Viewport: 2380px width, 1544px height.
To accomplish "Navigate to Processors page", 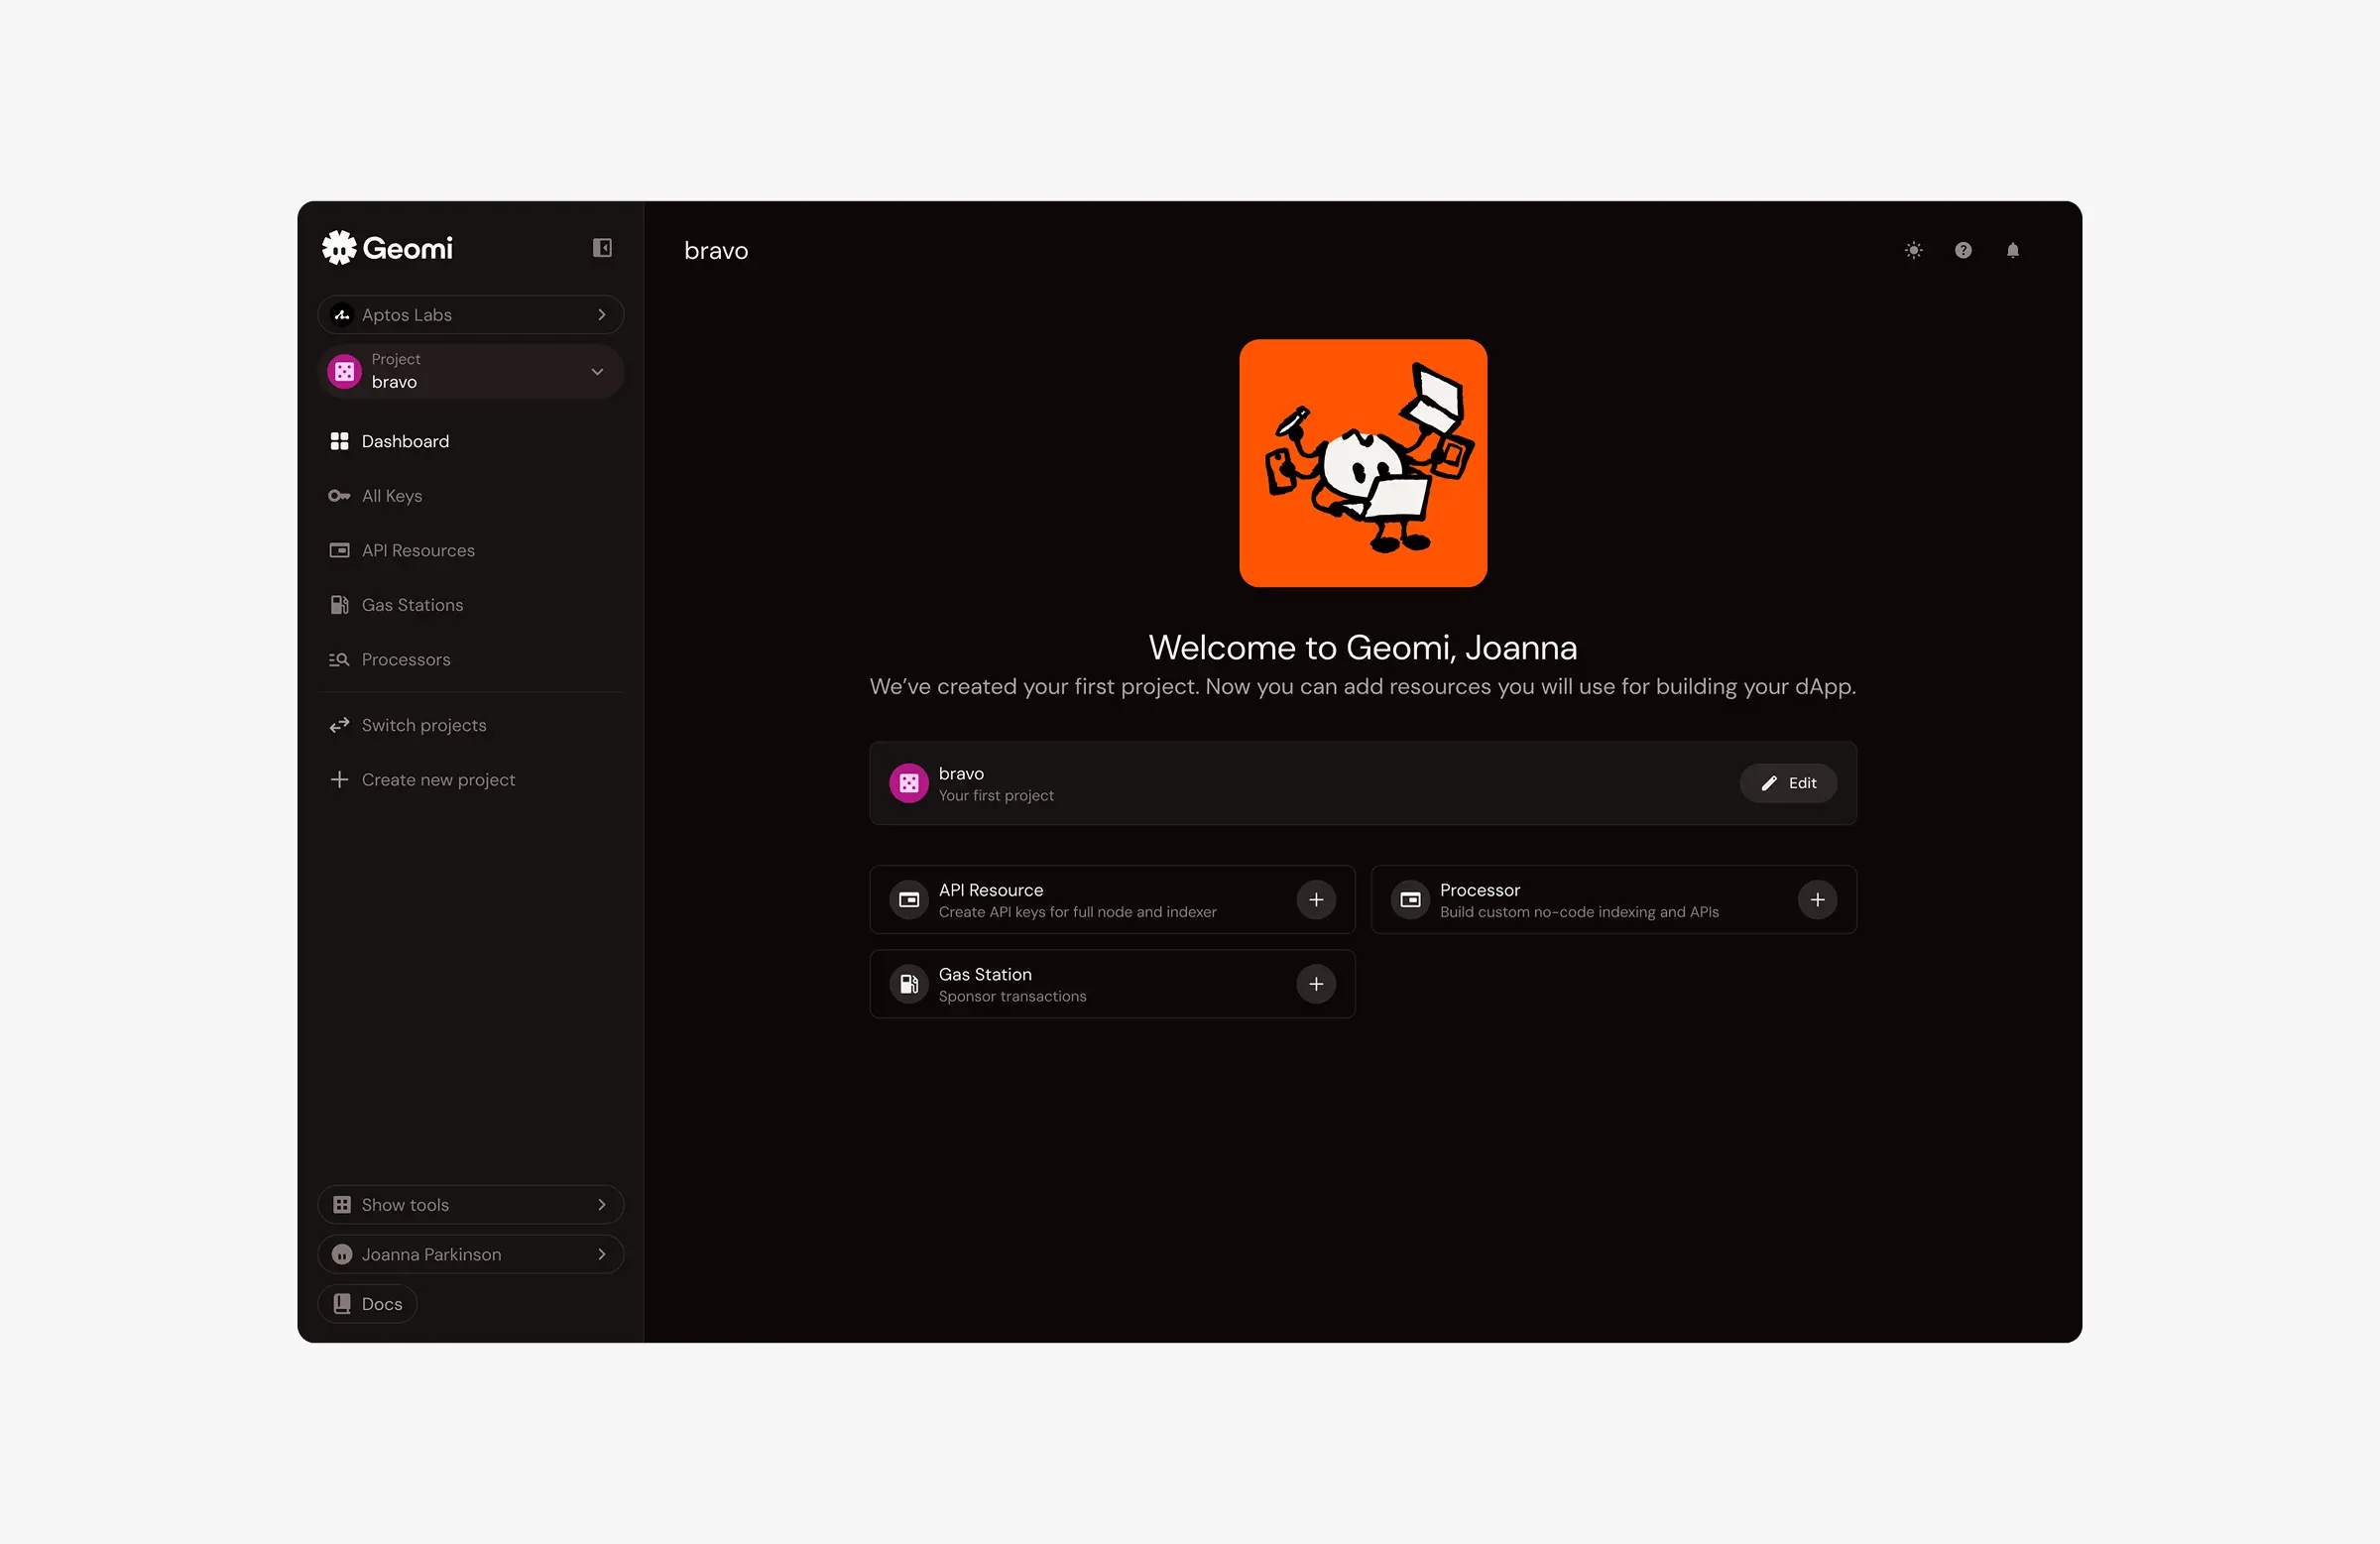I will pyautogui.click(x=405, y=660).
